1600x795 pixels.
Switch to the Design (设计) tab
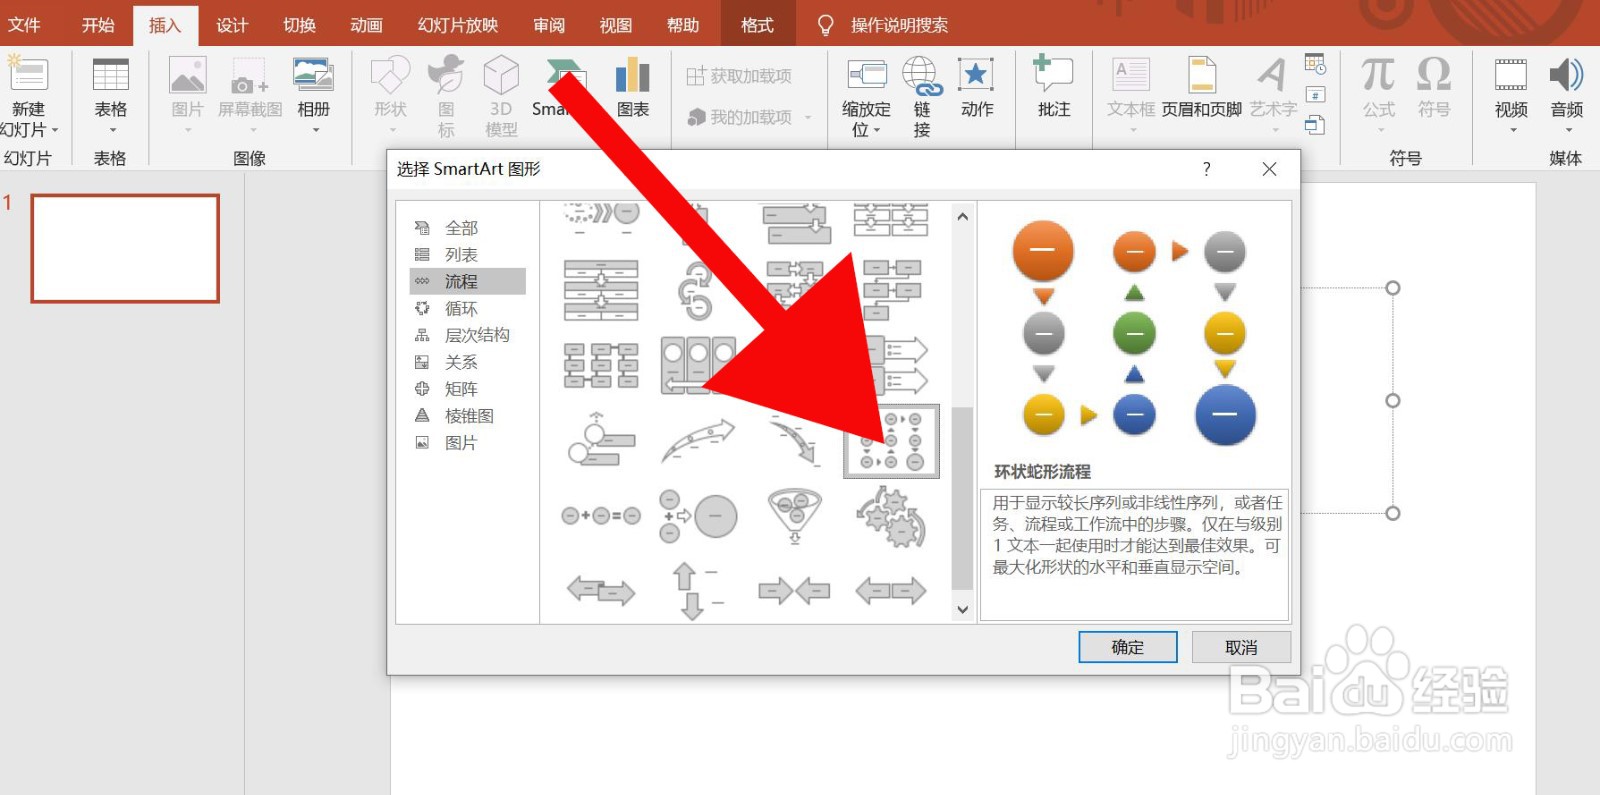tap(232, 25)
